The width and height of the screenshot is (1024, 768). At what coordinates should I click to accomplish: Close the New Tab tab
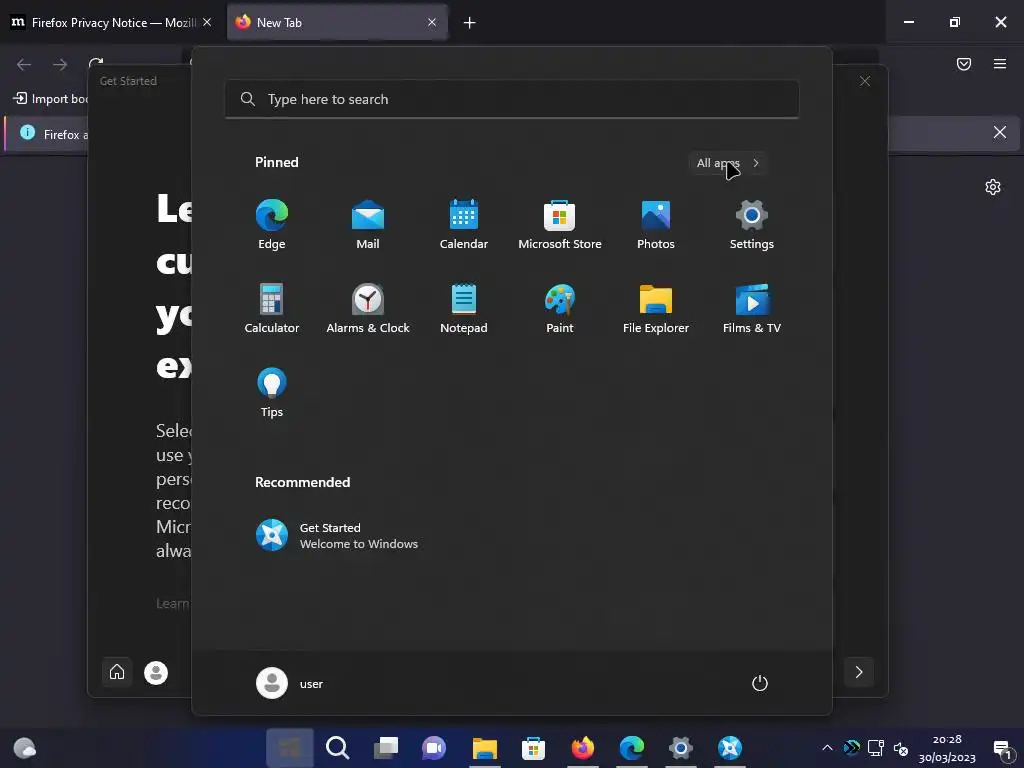432,22
